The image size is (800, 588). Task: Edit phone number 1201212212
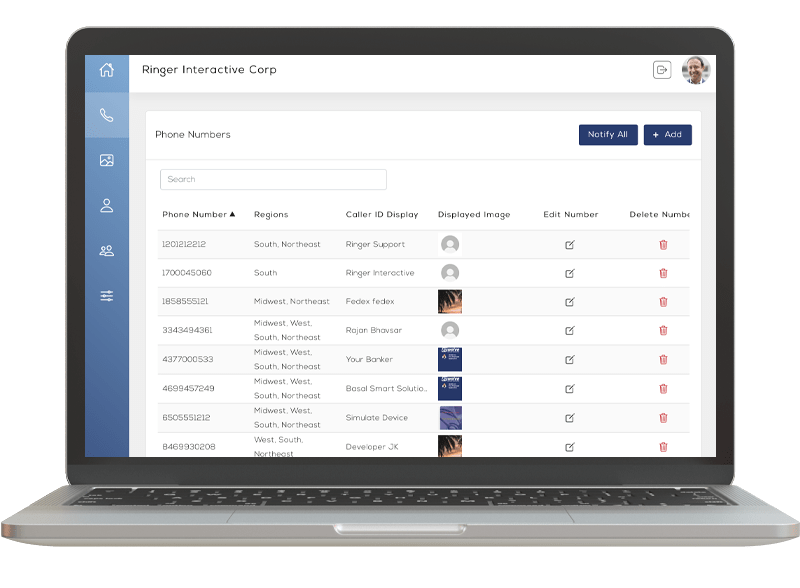570,244
